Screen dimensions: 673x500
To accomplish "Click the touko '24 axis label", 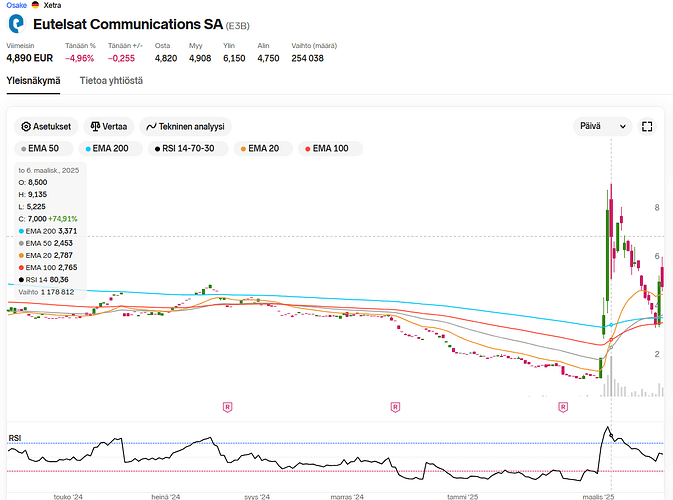I will 68,497.
